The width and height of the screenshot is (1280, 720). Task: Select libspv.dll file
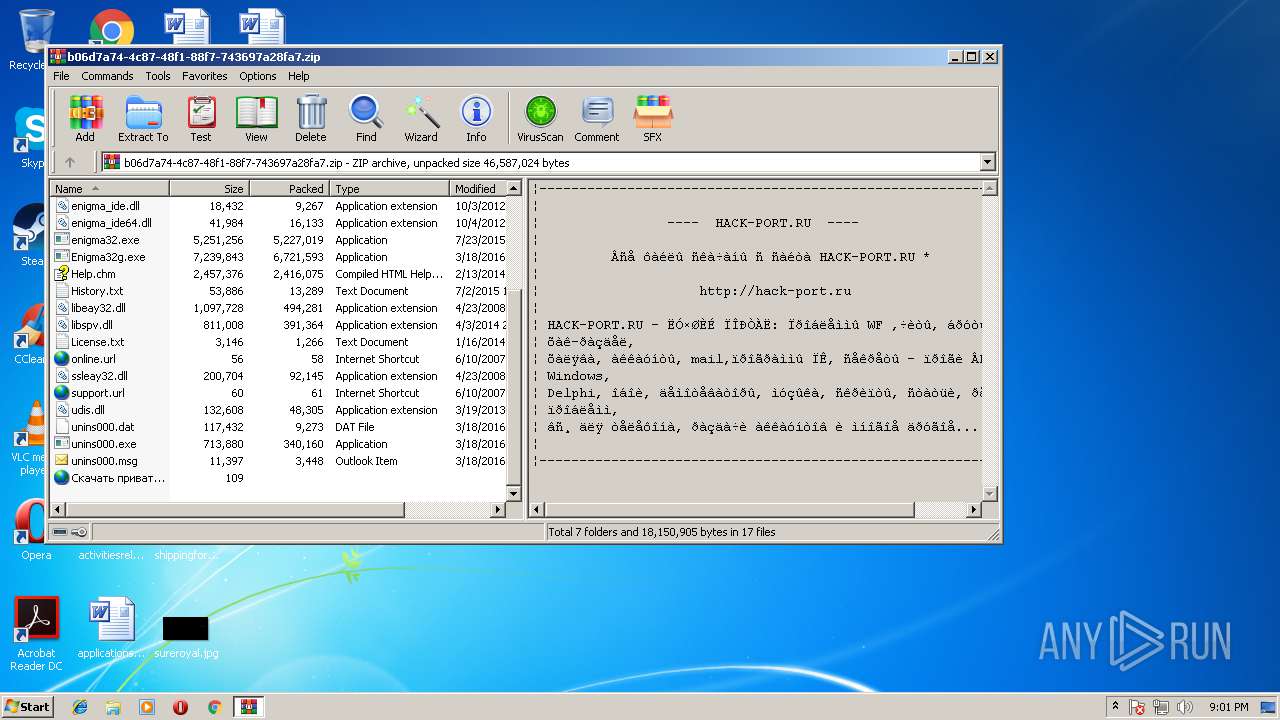92,325
